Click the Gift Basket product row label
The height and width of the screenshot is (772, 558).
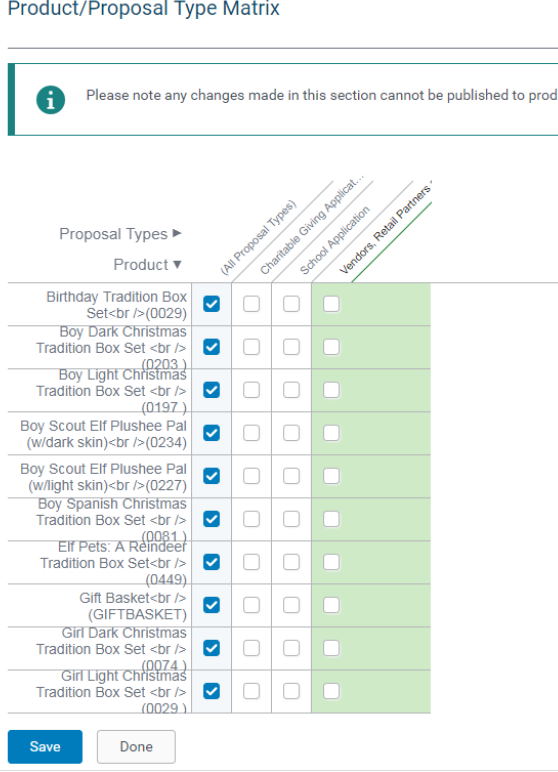(133, 606)
